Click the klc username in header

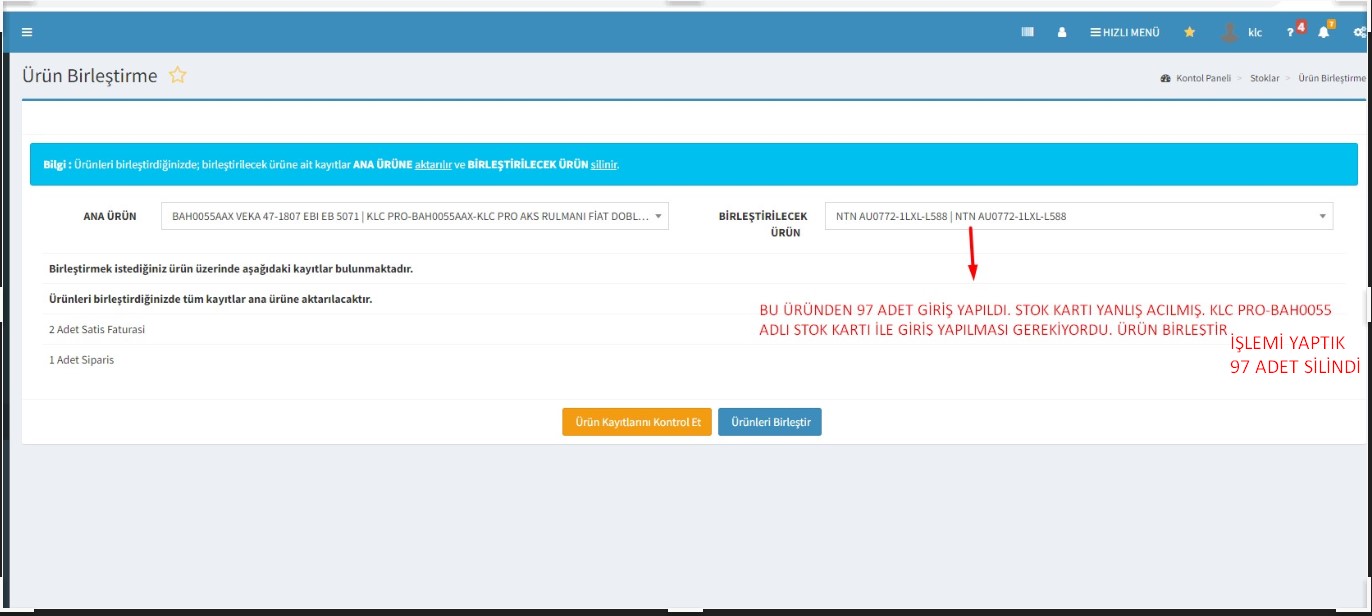coord(1255,32)
